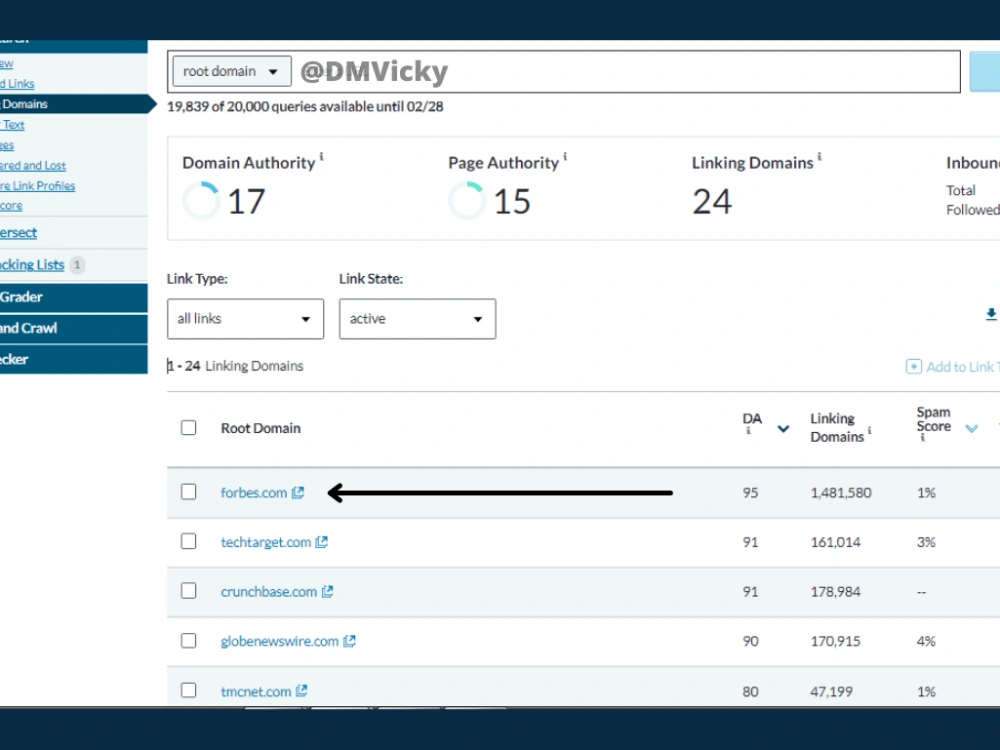Click the queries available status text
Image resolution: width=1000 pixels, height=750 pixels.
click(305, 107)
